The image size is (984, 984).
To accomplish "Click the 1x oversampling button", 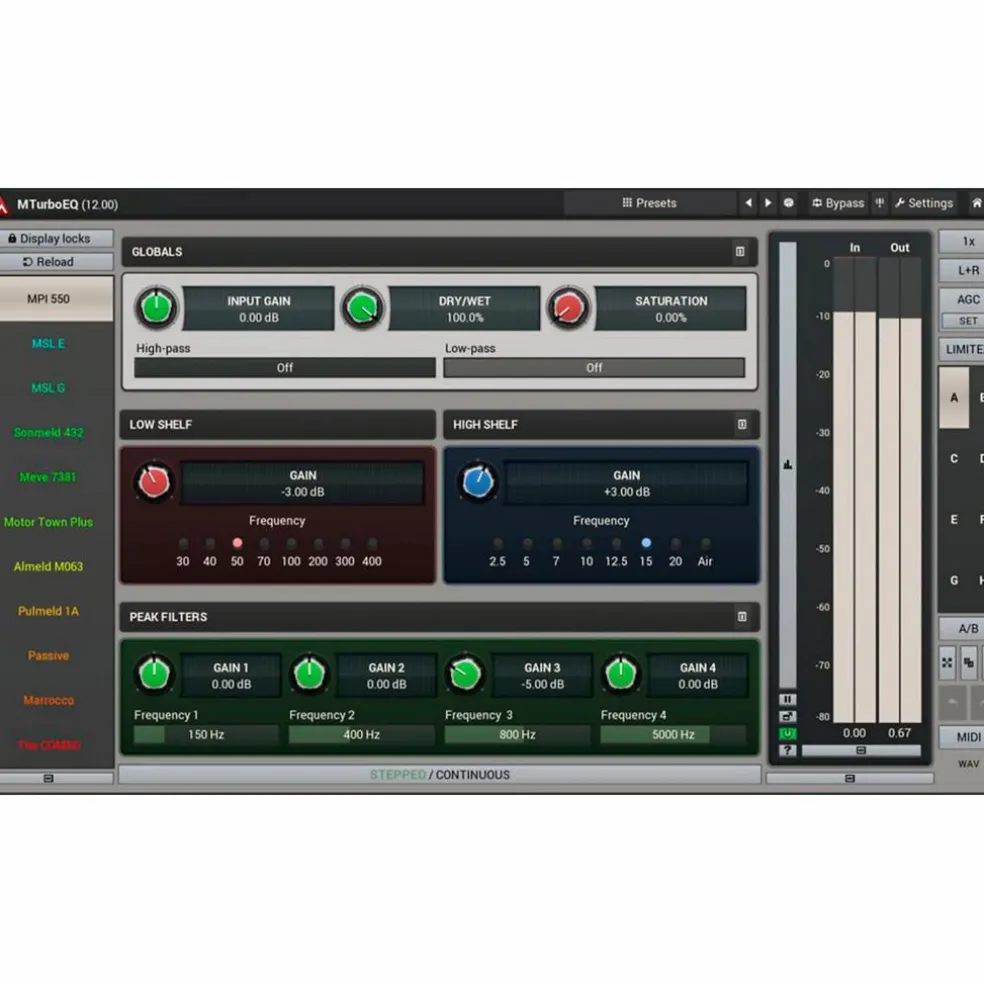I will (x=966, y=241).
